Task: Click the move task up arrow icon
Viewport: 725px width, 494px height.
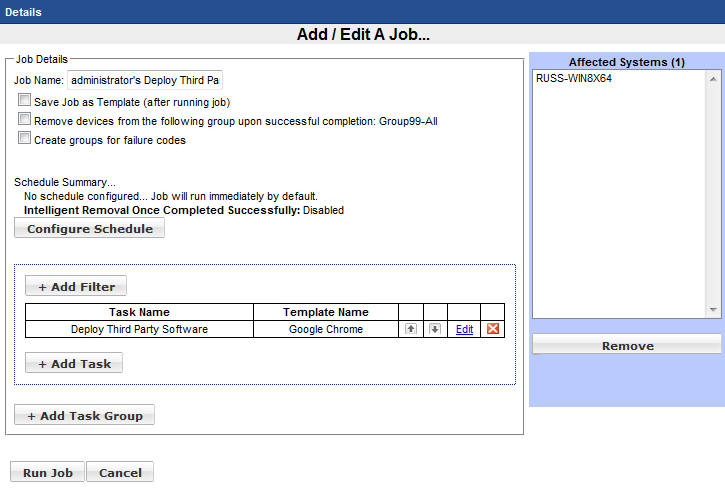Action: tap(411, 329)
